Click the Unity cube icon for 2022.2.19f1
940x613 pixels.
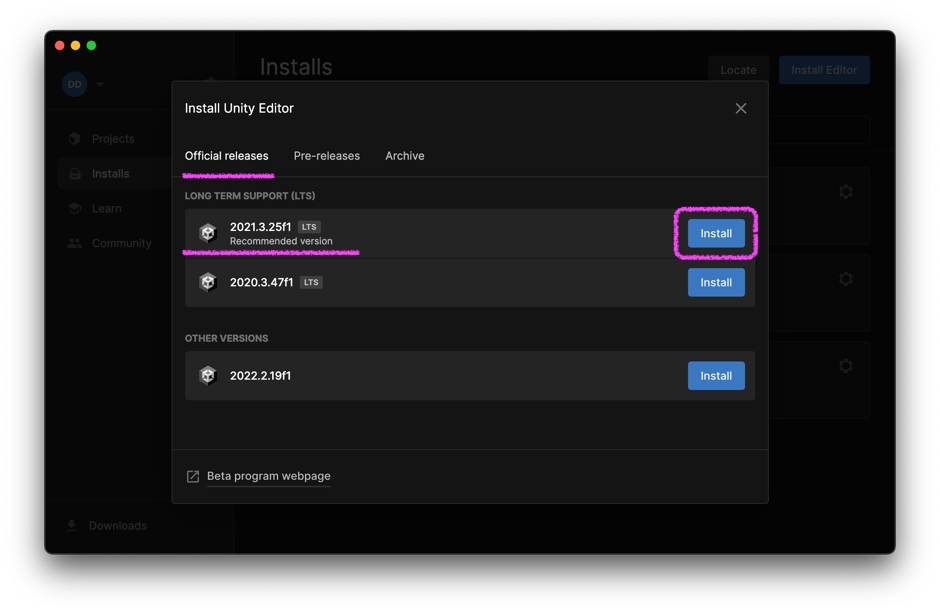tap(207, 376)
